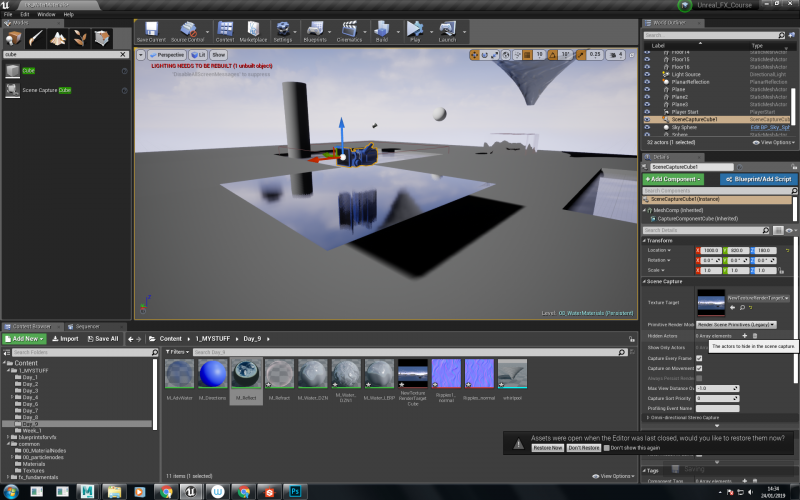Click Blueprint/Add Script button
The image size is (800, 500).
(759, 179)
